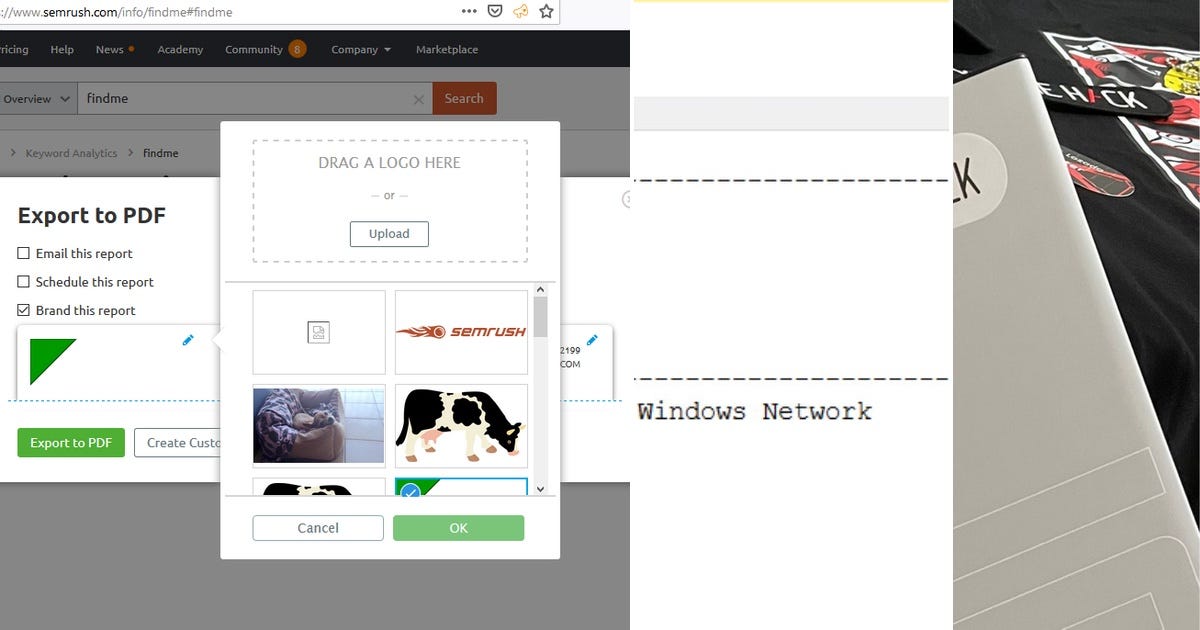This screenshot has width=1200, height=630.
Task: Click the selected green triangle logo thumbnail
Action: coord(461,487)
